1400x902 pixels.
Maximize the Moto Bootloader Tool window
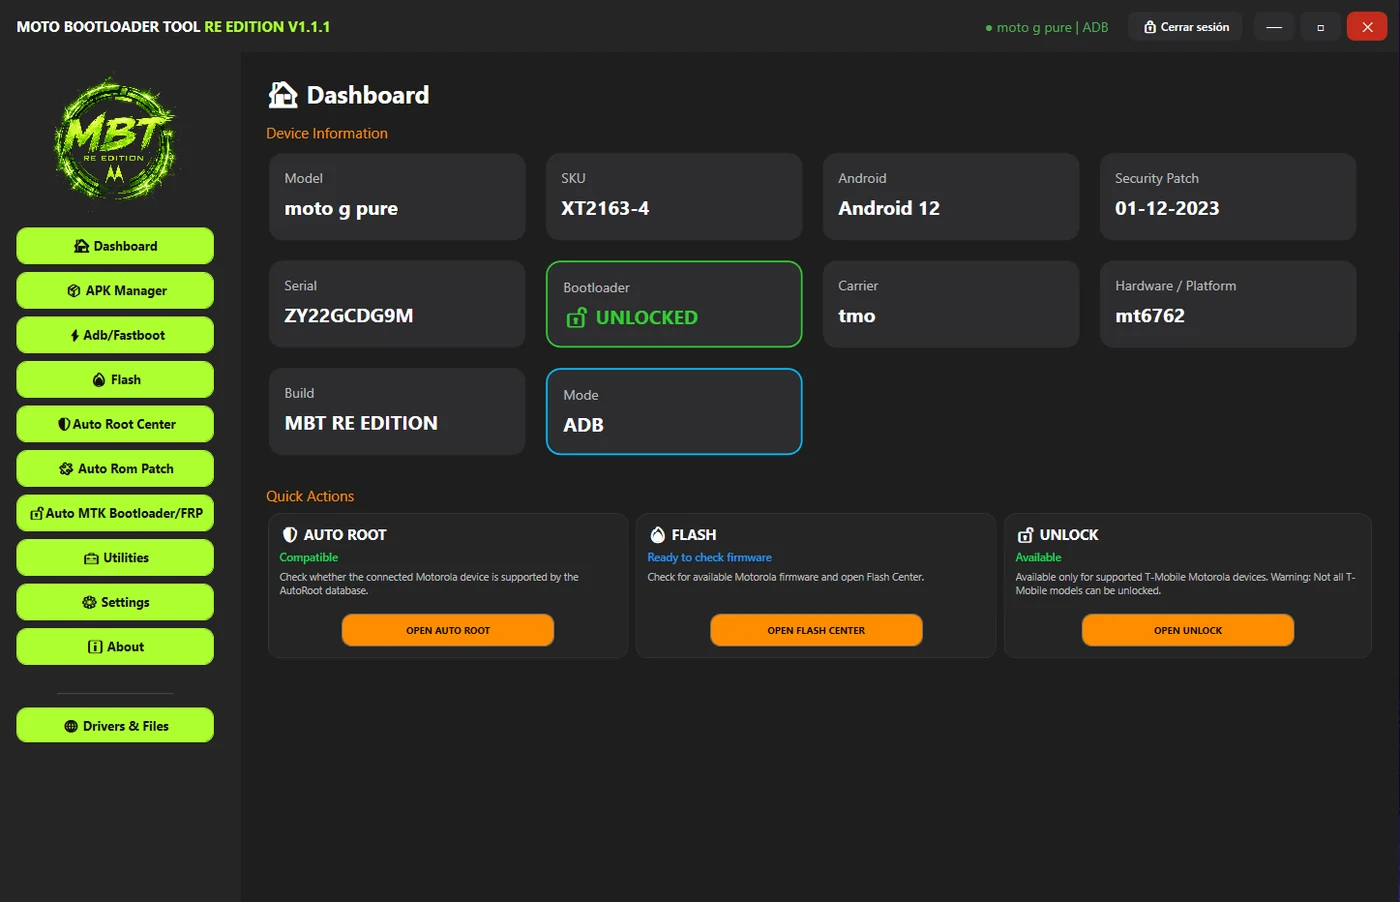tap(1320, 27)
